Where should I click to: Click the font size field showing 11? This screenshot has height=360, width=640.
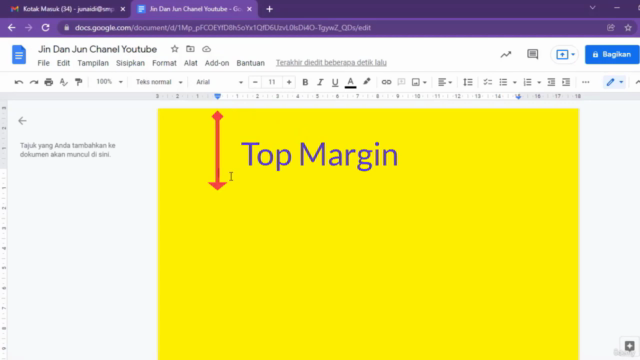tap(272, 82)
